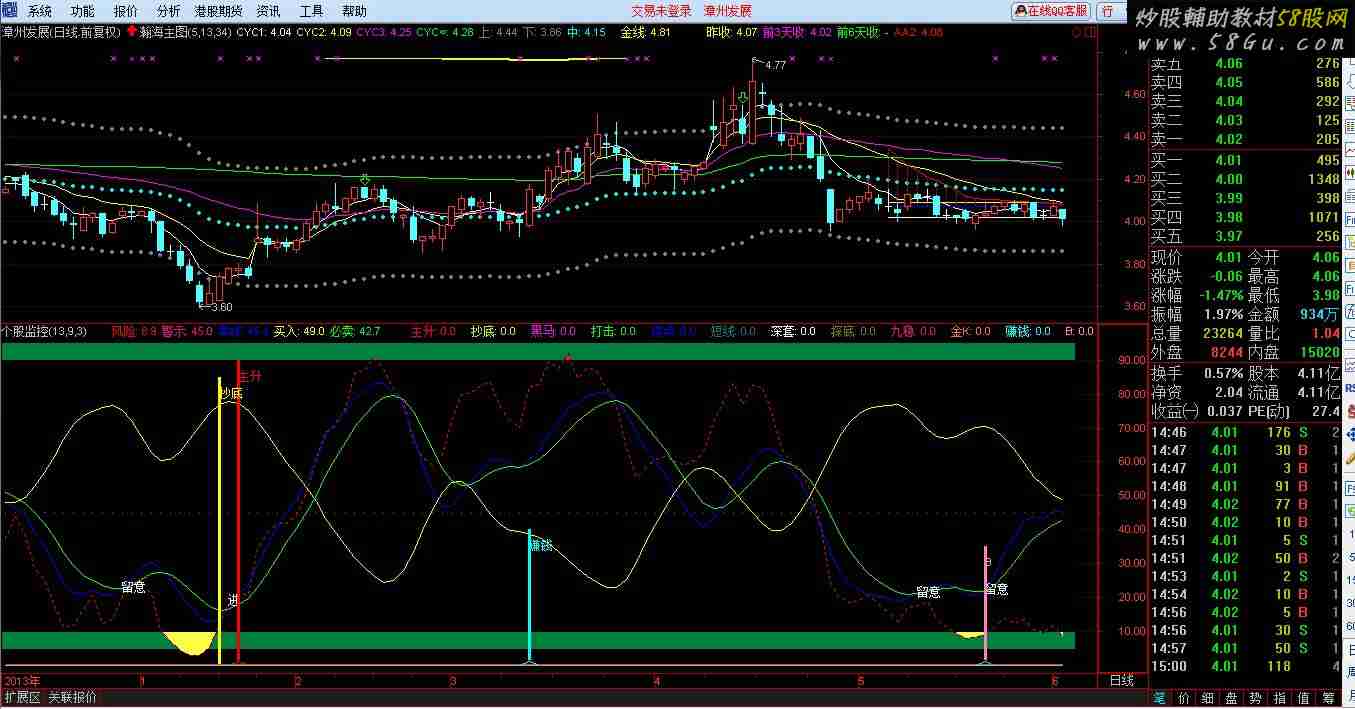Select the 笔 tab in bottom panel
This screenshot has width=1355, height=709.
pos(1159,697)
